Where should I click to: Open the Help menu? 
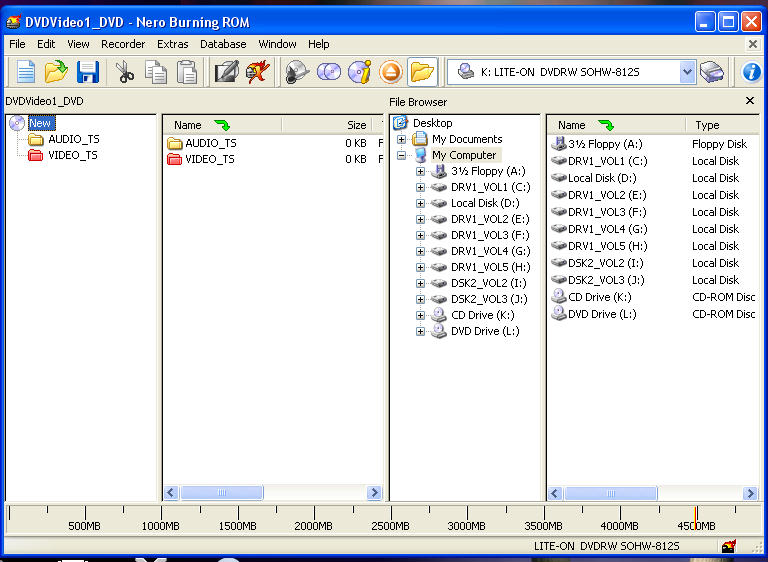318,44
